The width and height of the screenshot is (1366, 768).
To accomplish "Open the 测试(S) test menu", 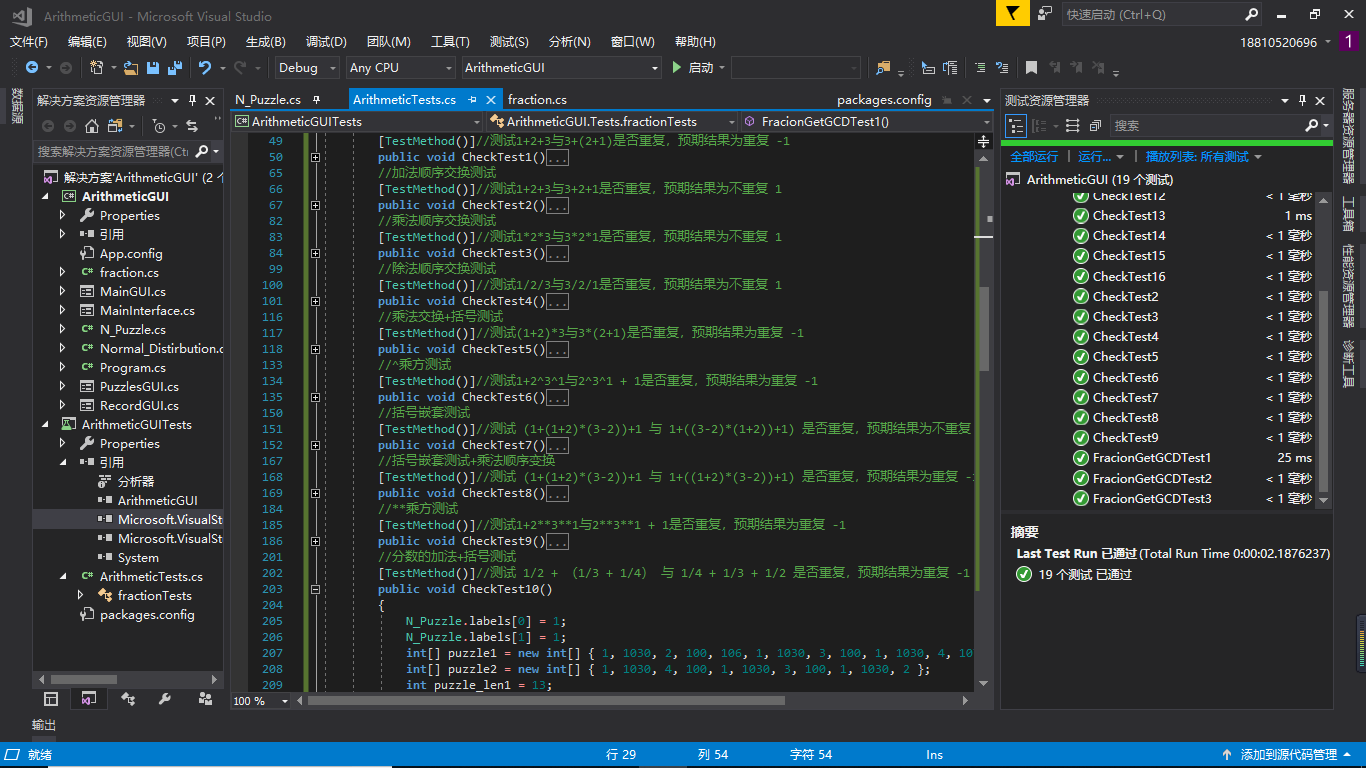I will 509,42.
